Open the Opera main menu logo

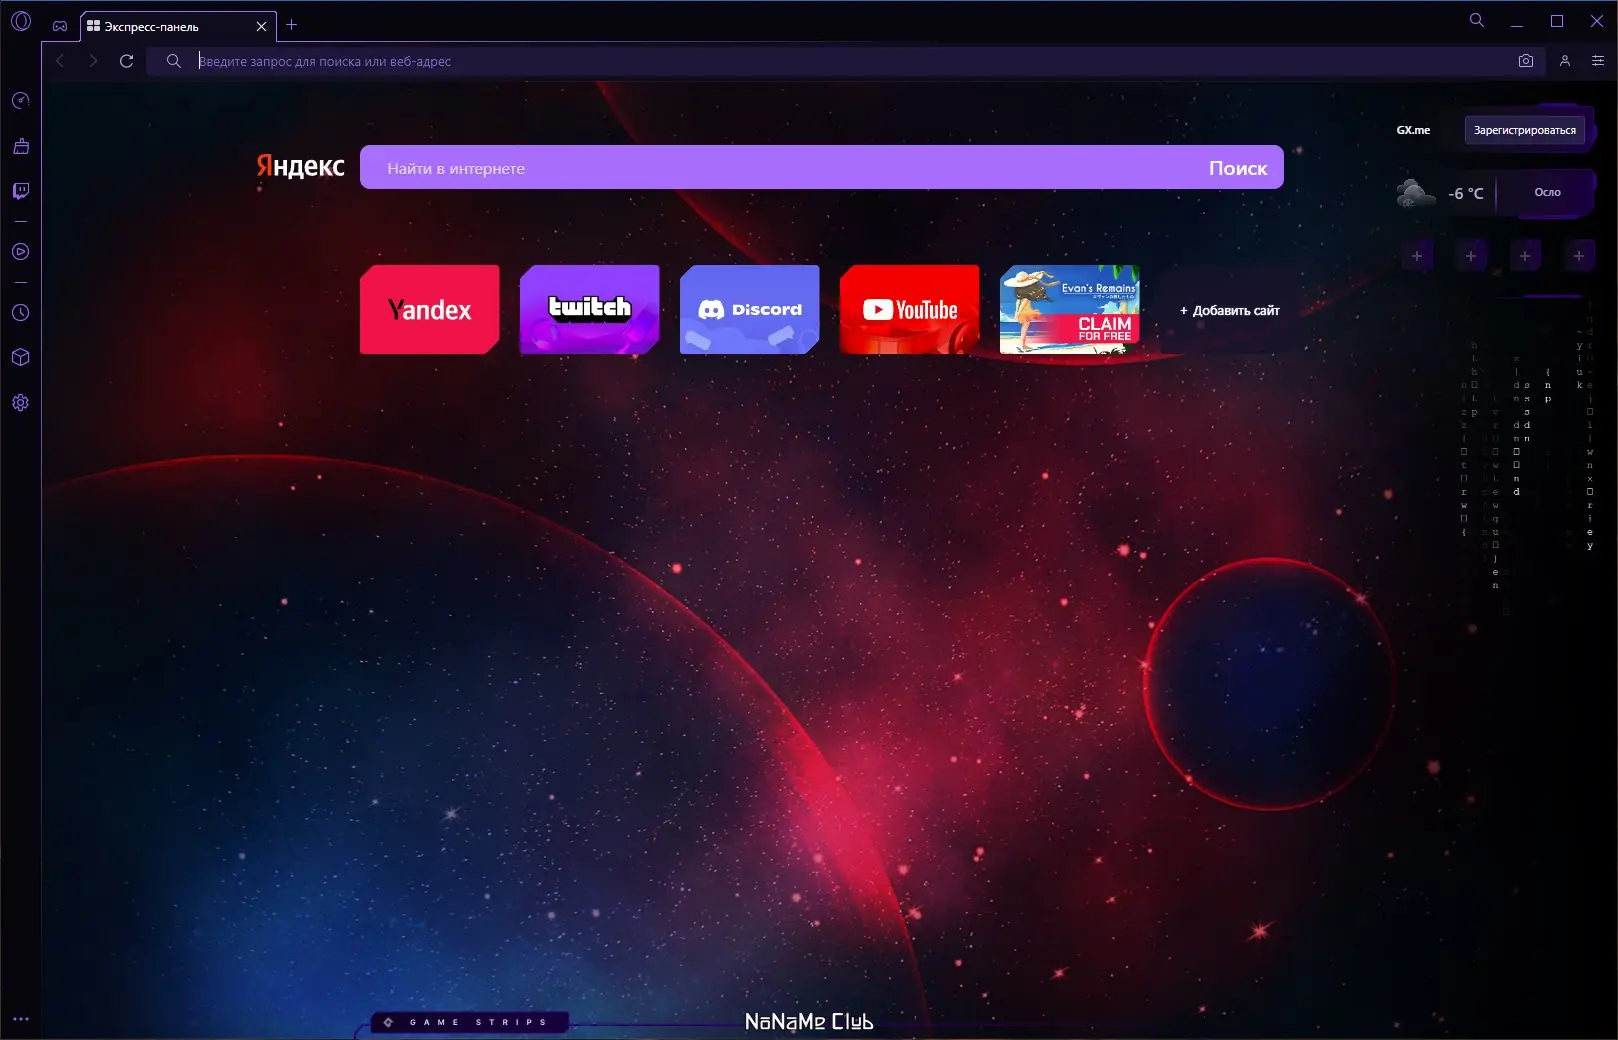21,21
